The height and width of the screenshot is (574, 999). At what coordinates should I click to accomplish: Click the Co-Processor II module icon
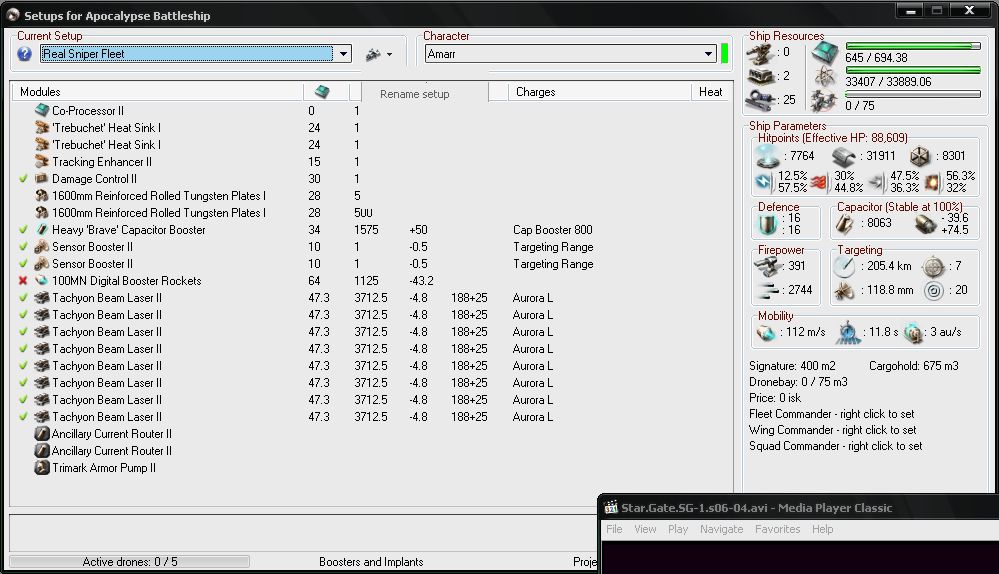42,110
